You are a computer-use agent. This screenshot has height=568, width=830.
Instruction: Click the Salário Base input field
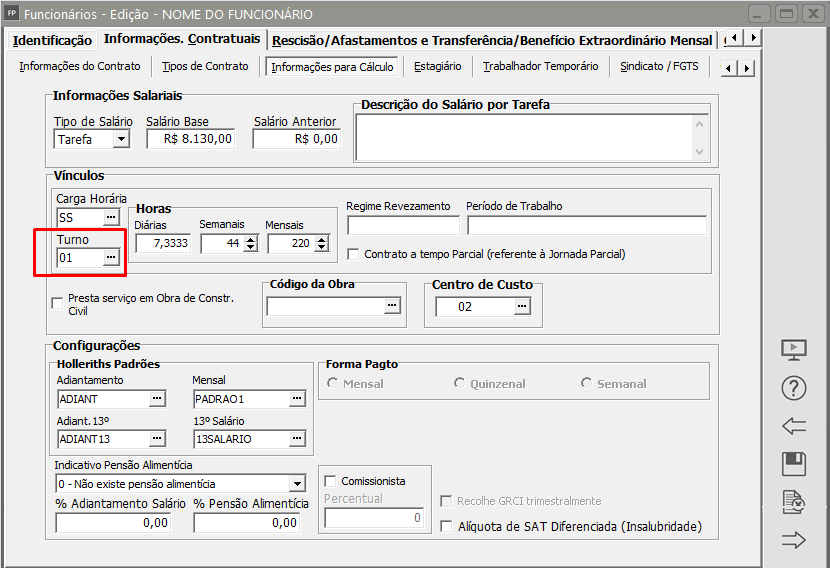coord(191,140)
